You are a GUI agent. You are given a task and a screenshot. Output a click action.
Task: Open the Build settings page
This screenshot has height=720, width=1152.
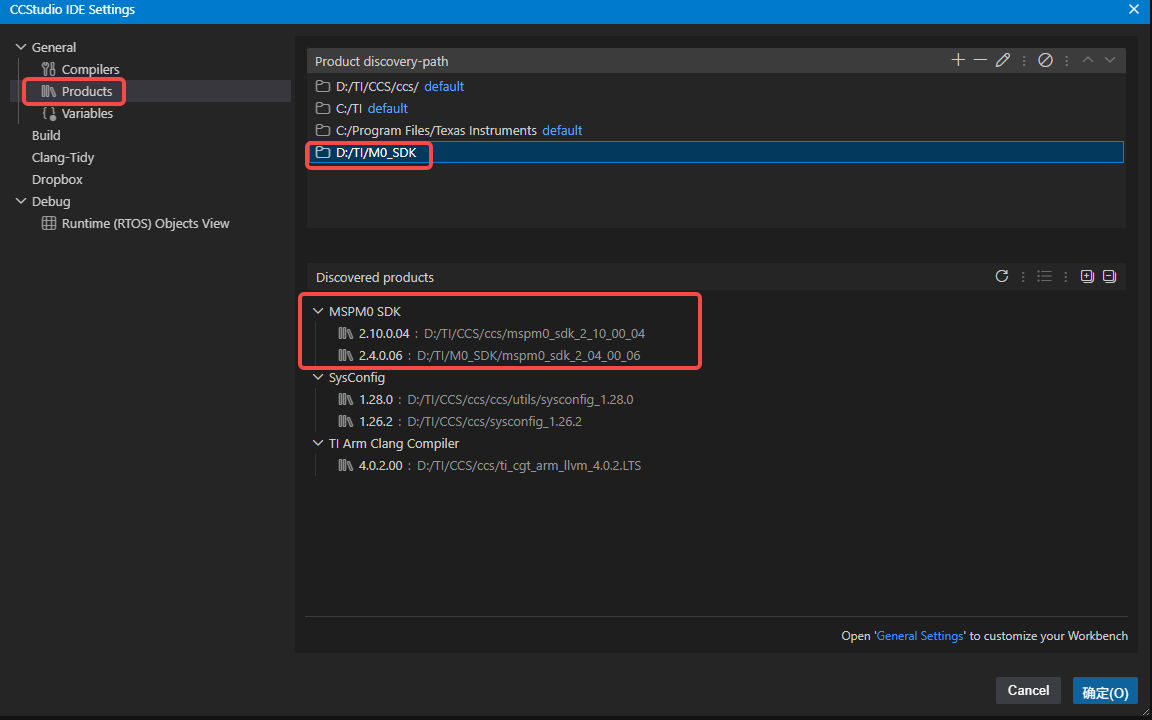(x=46, y=136)
